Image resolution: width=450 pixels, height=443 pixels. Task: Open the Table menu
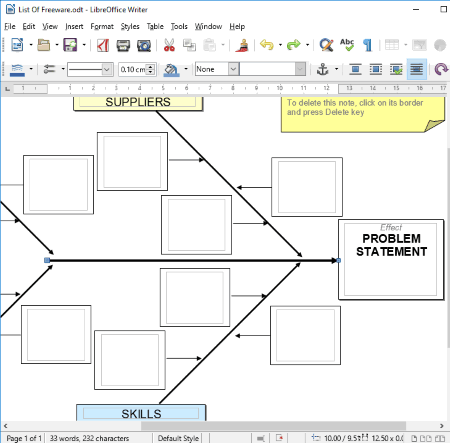point(155,26)
